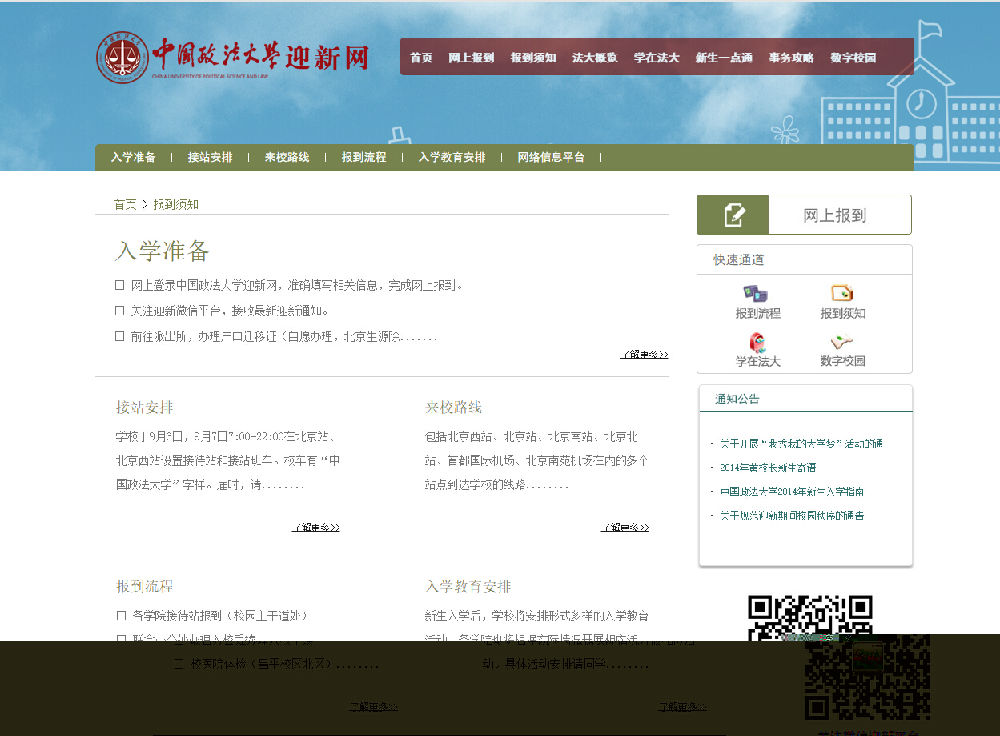
Task: Click the 首页 breadcrumb link
Action: coord(125,204)
